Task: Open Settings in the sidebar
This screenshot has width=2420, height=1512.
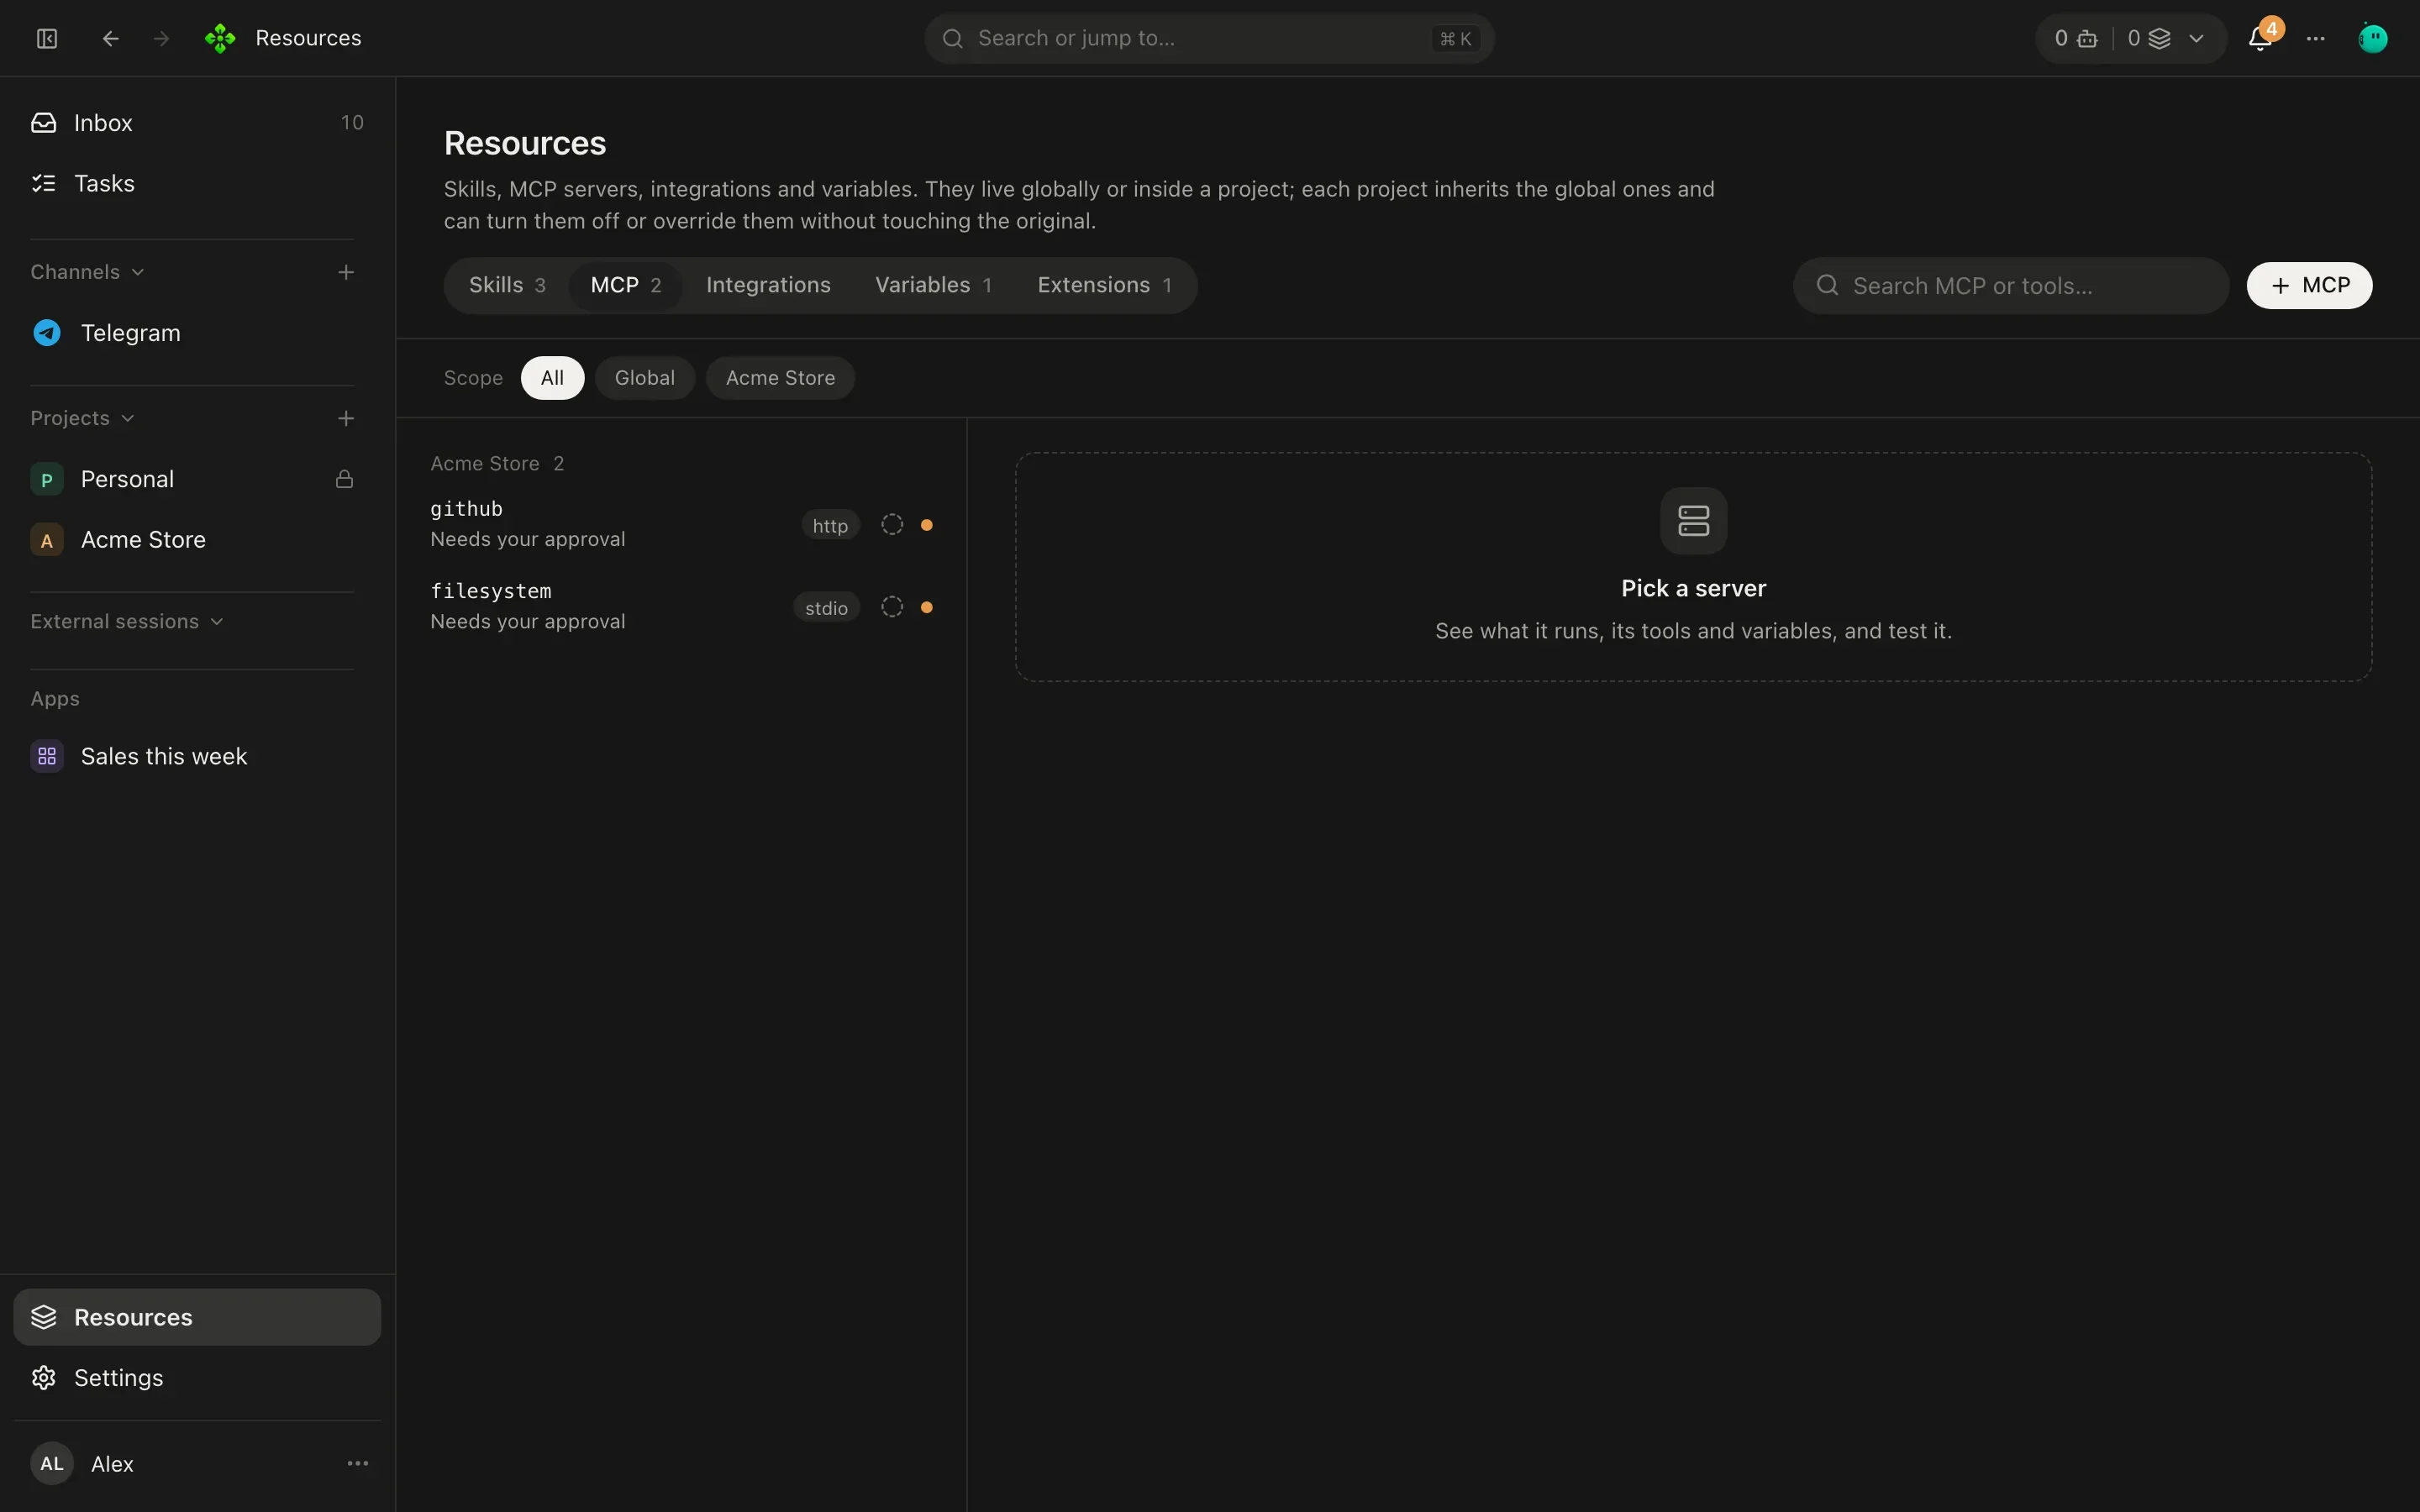Action: 197,1377
